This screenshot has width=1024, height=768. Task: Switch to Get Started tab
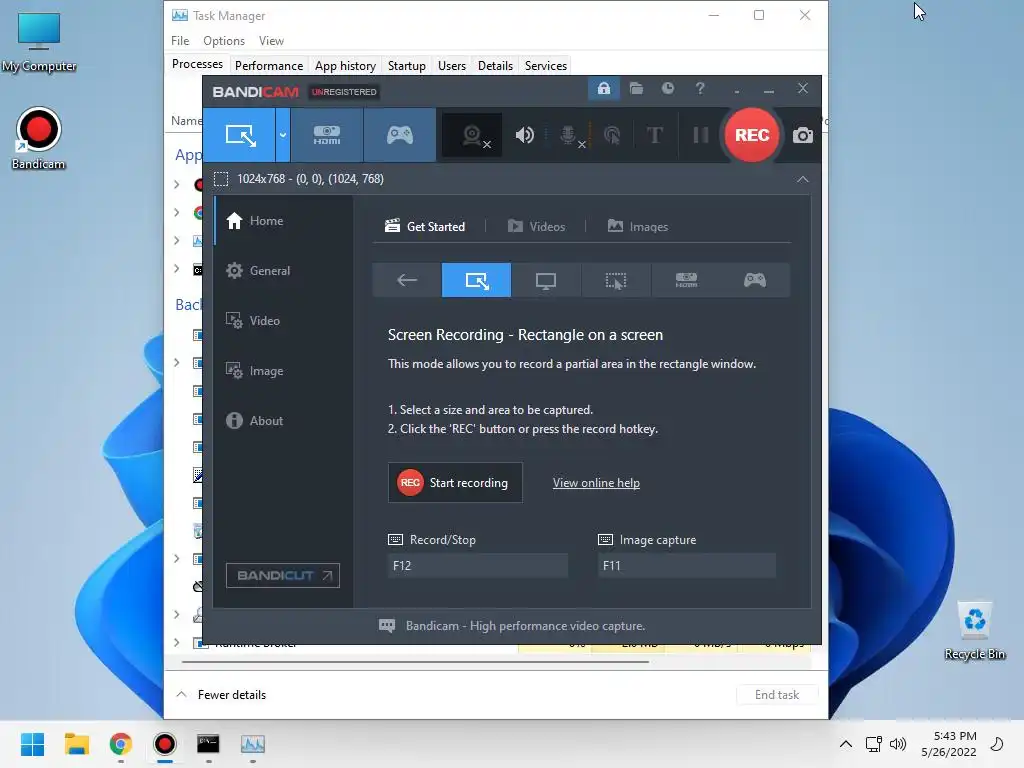[x=425, y=227]
